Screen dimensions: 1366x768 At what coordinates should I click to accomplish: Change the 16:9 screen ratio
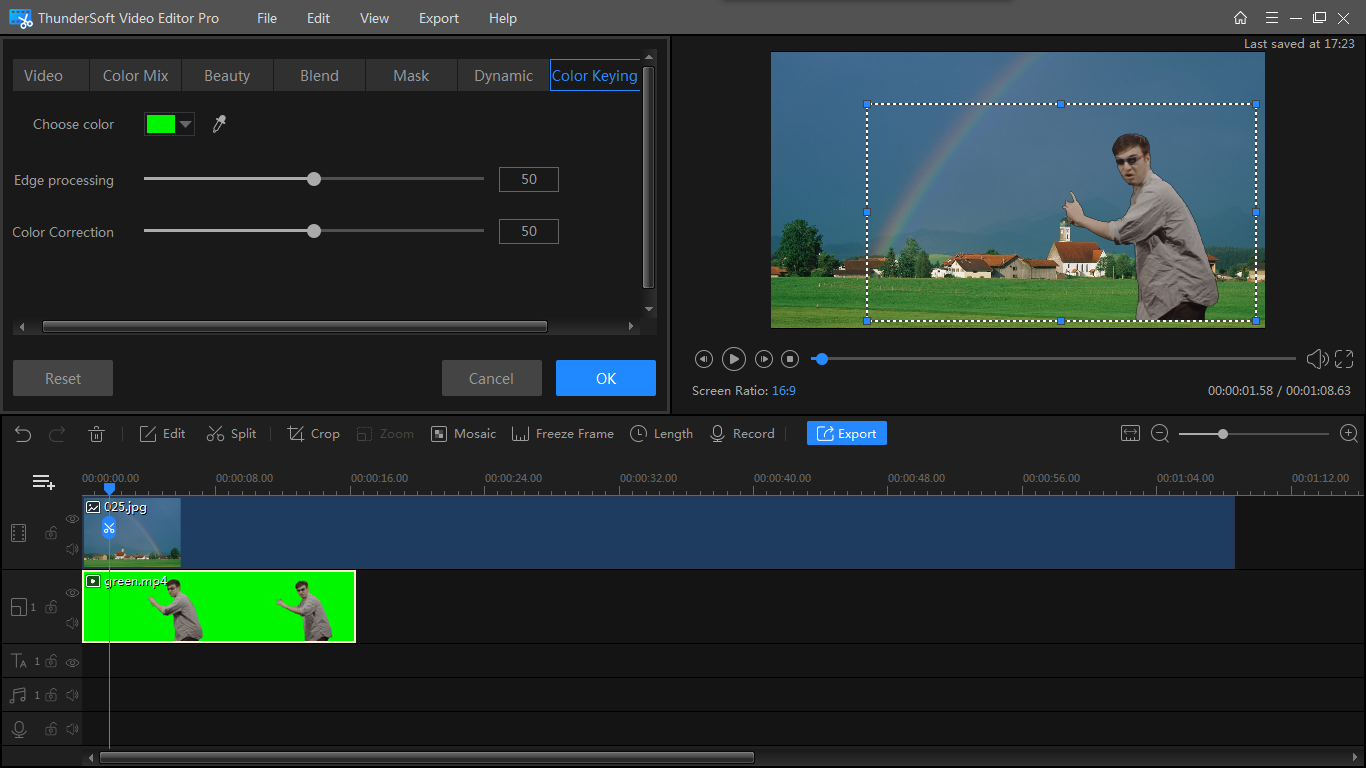(x=783, y=391)
